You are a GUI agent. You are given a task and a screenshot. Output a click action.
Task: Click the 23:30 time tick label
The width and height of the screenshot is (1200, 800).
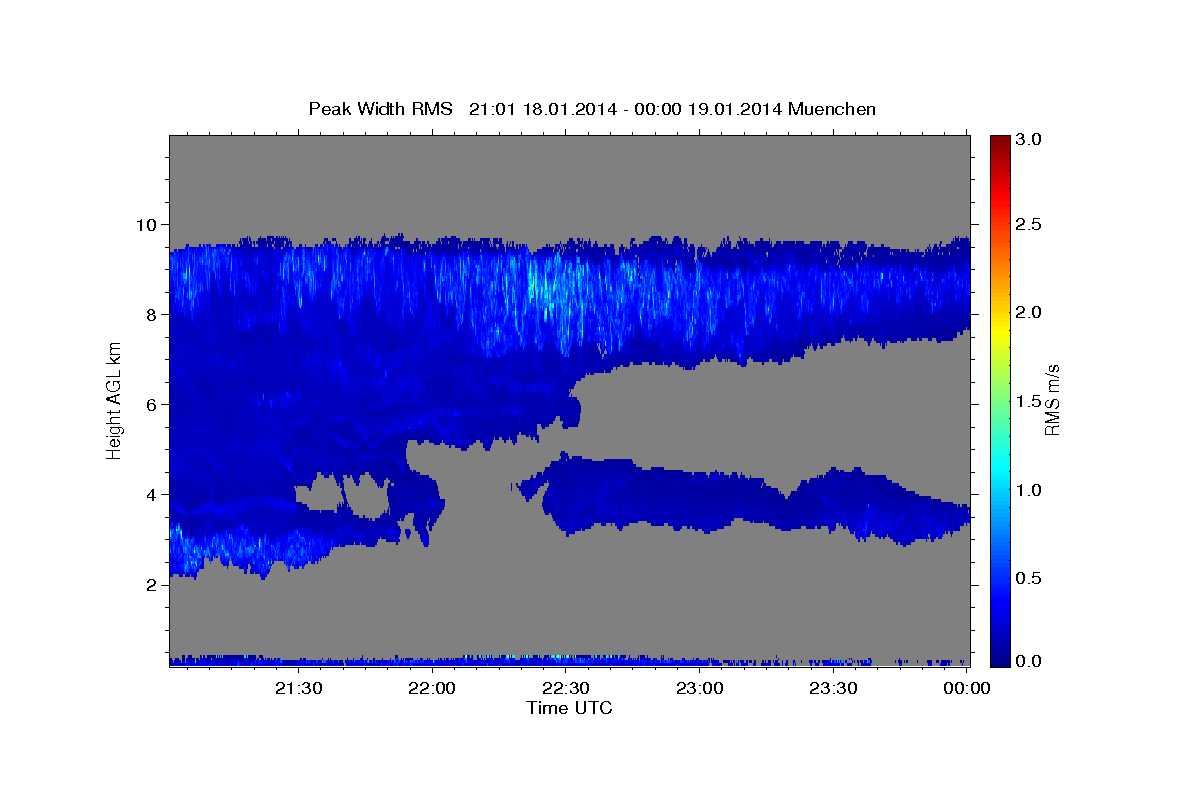832,688
